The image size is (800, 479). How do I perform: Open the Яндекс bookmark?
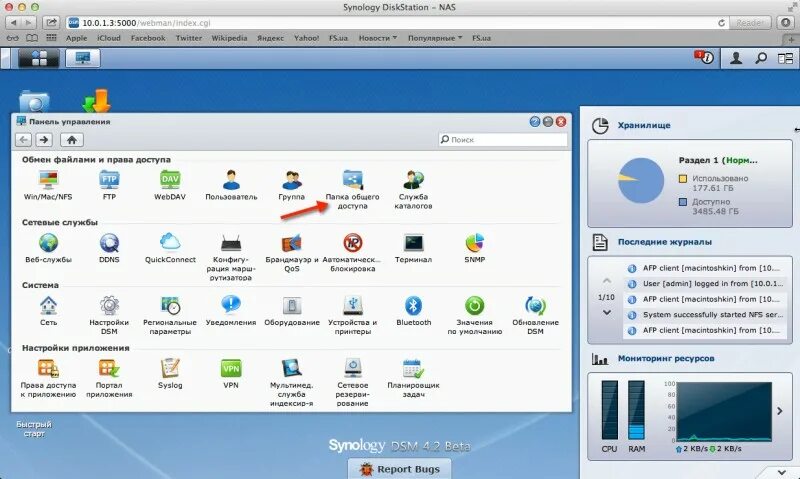[270, 38]
